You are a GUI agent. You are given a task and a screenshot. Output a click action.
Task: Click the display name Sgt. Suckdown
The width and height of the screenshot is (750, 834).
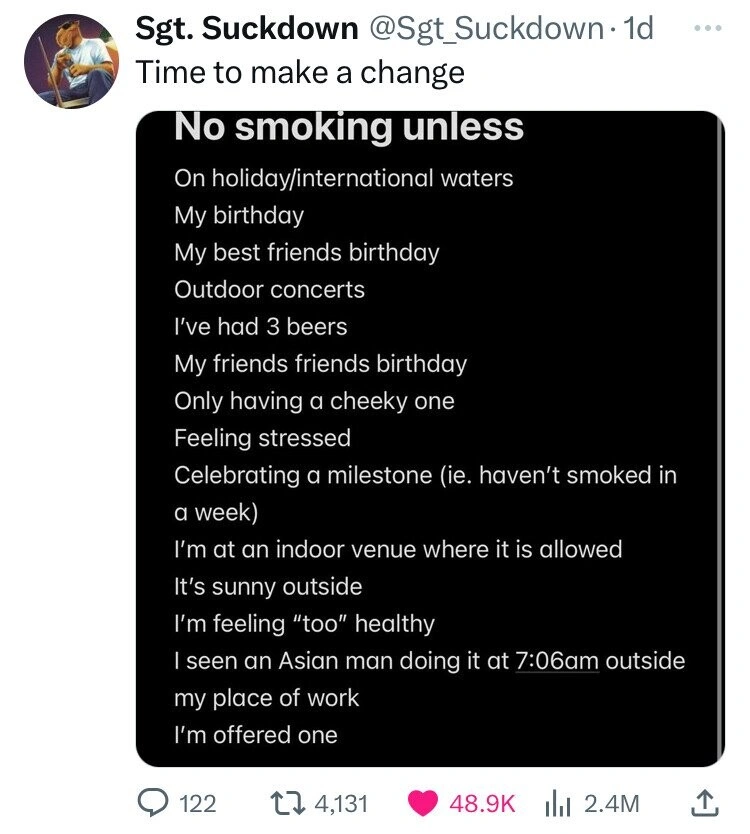247,28
